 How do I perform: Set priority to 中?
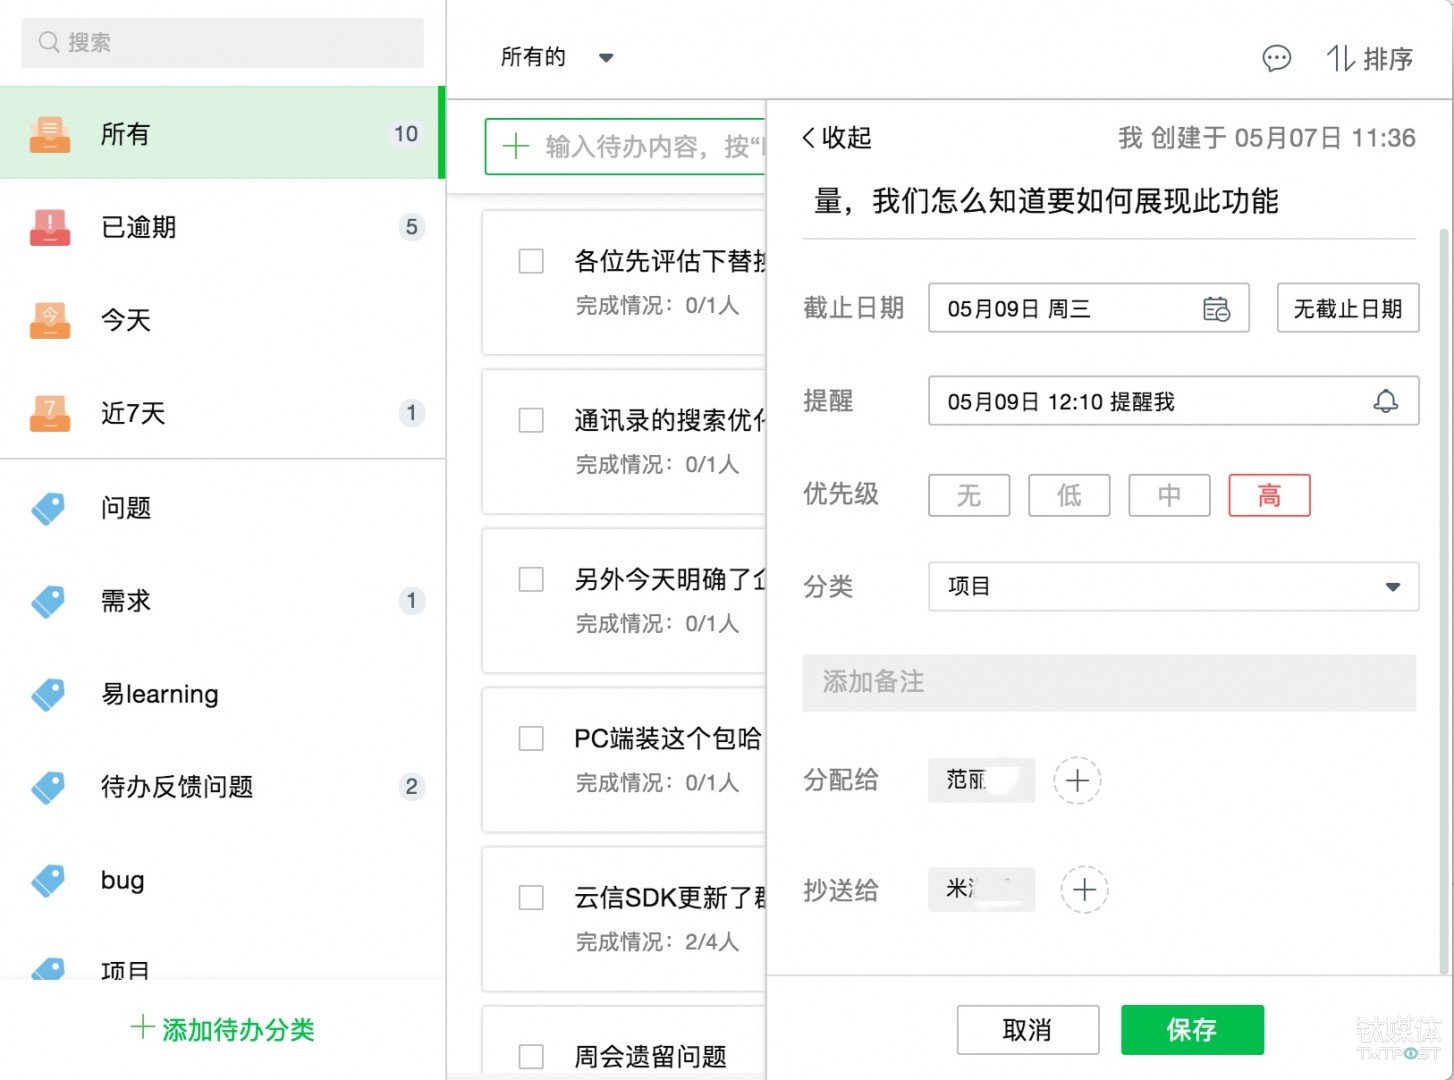(x=1169, y=495)
